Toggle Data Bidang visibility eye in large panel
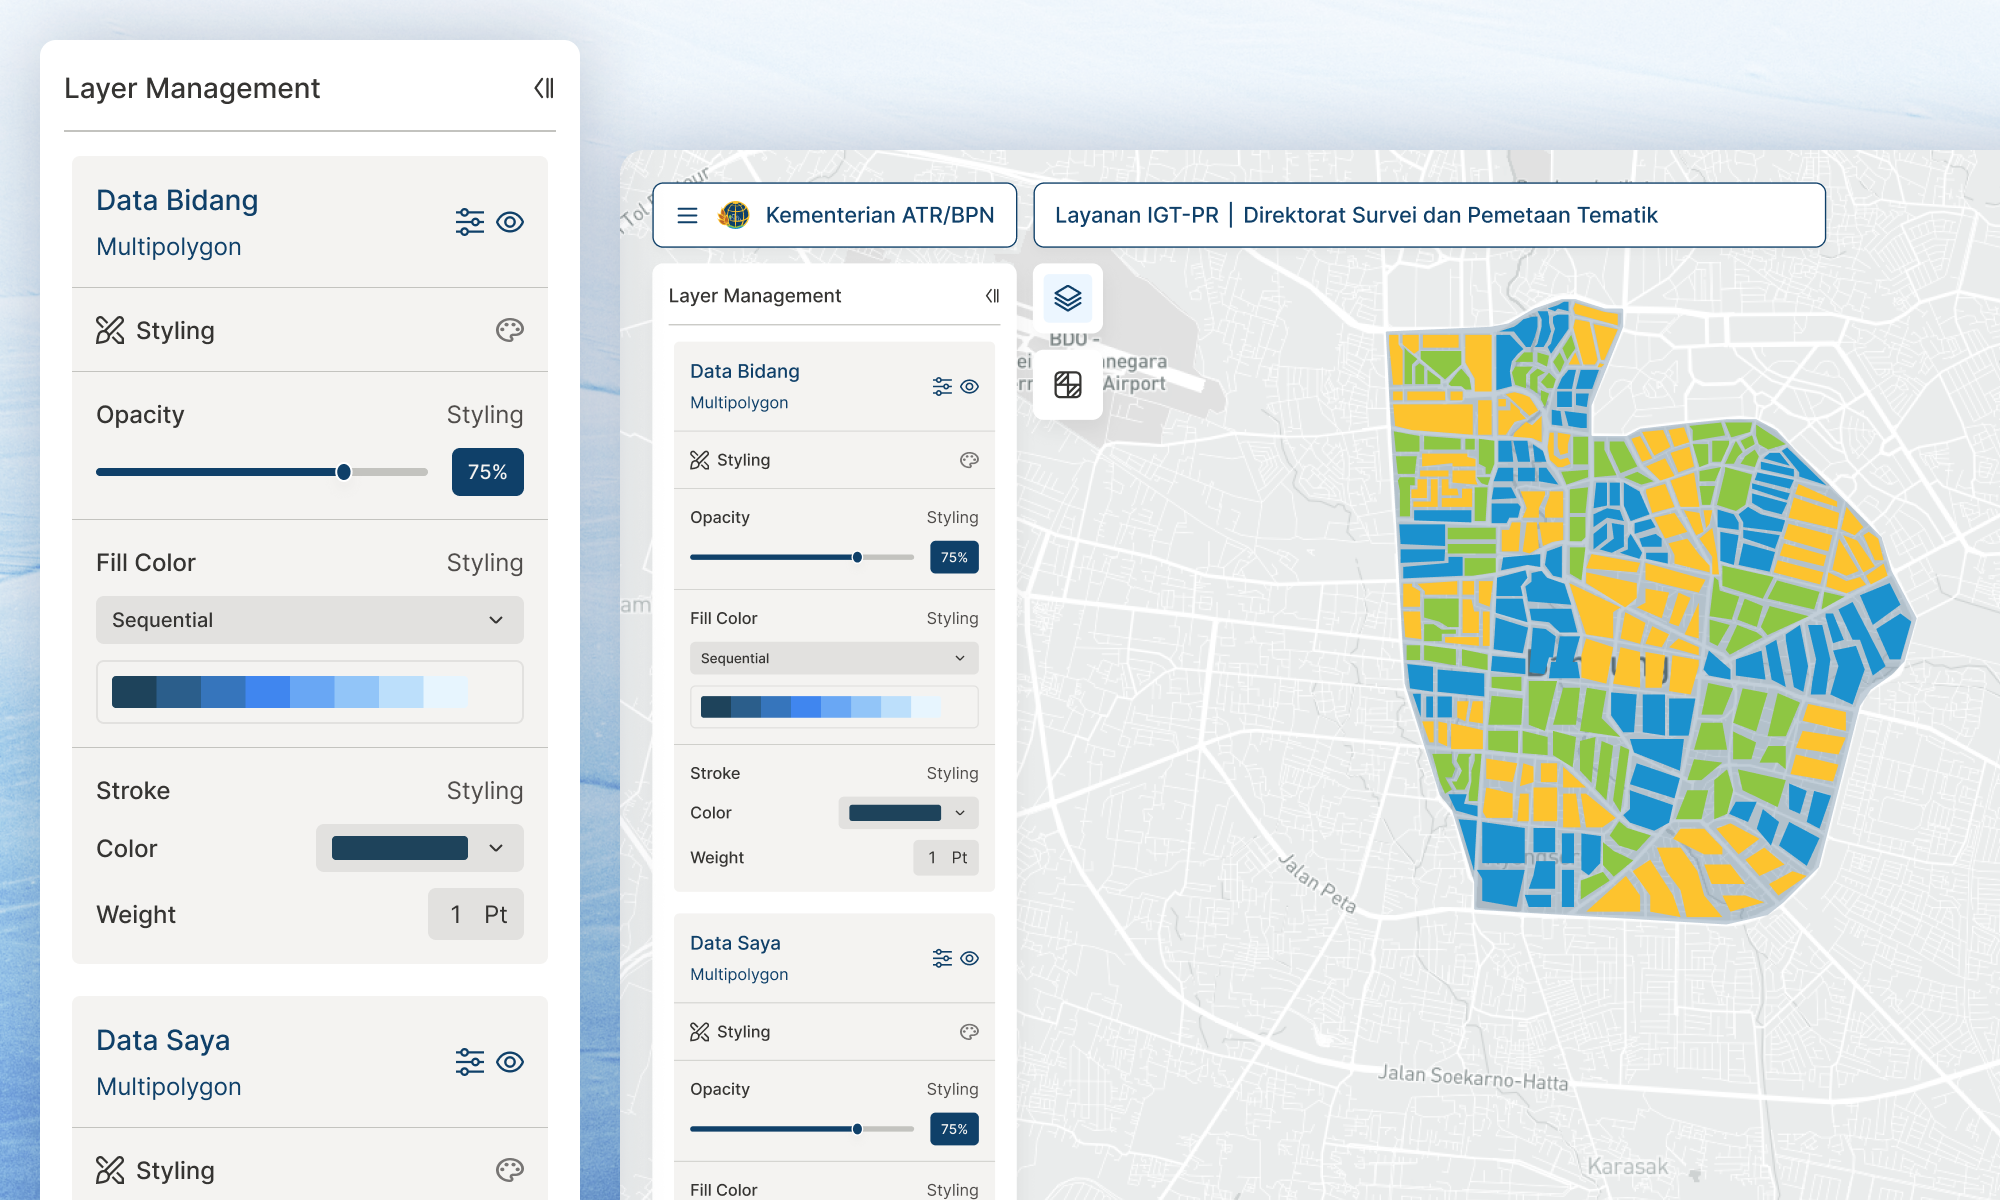 (x=510, y=222)
